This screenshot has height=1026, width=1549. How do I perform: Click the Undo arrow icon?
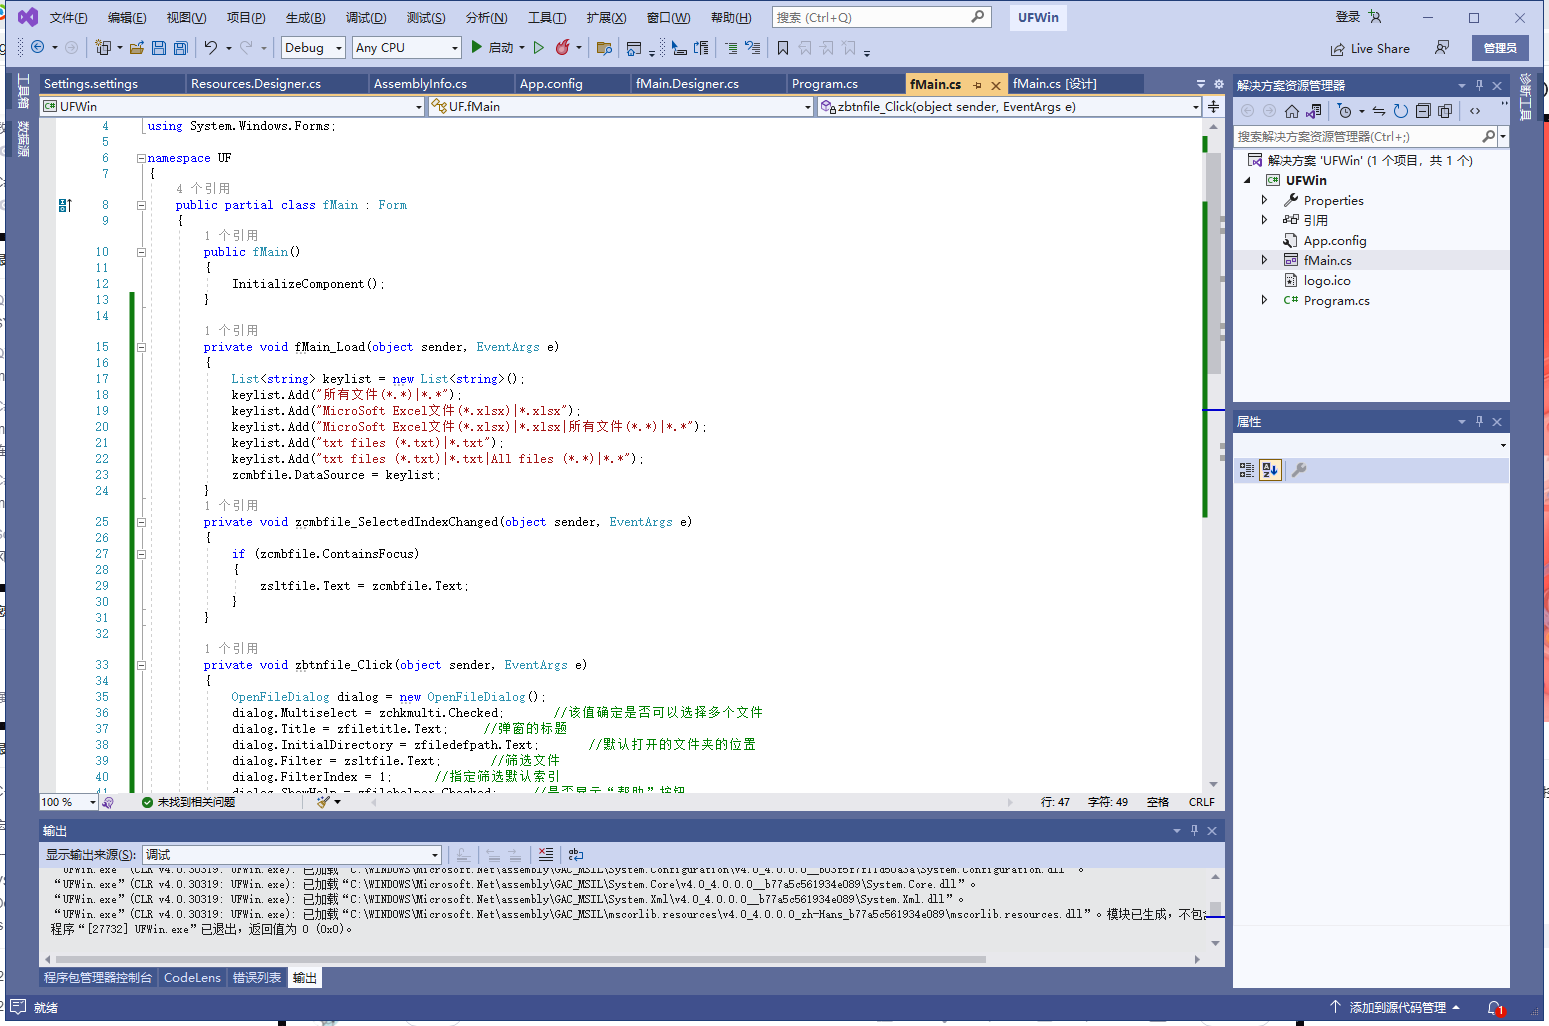pos(211,47)
